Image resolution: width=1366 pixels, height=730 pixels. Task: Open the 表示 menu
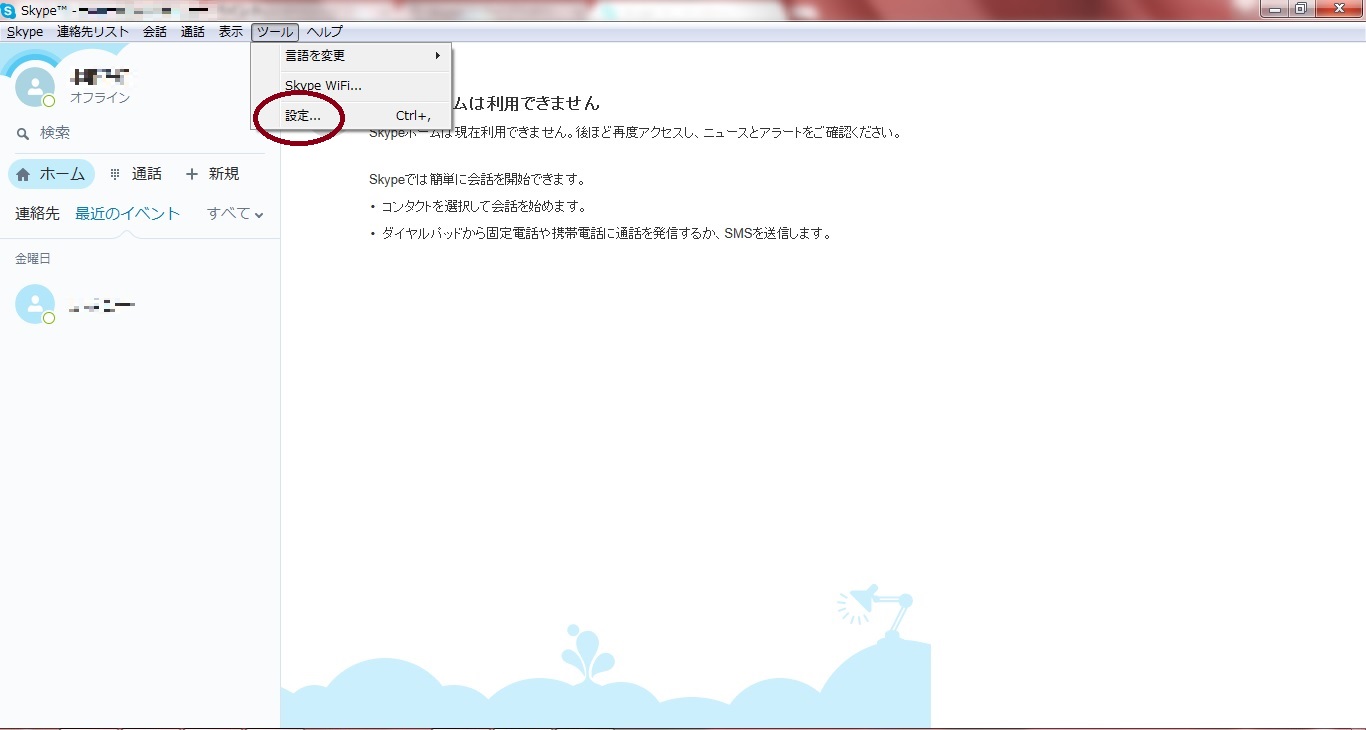(231, 32)
